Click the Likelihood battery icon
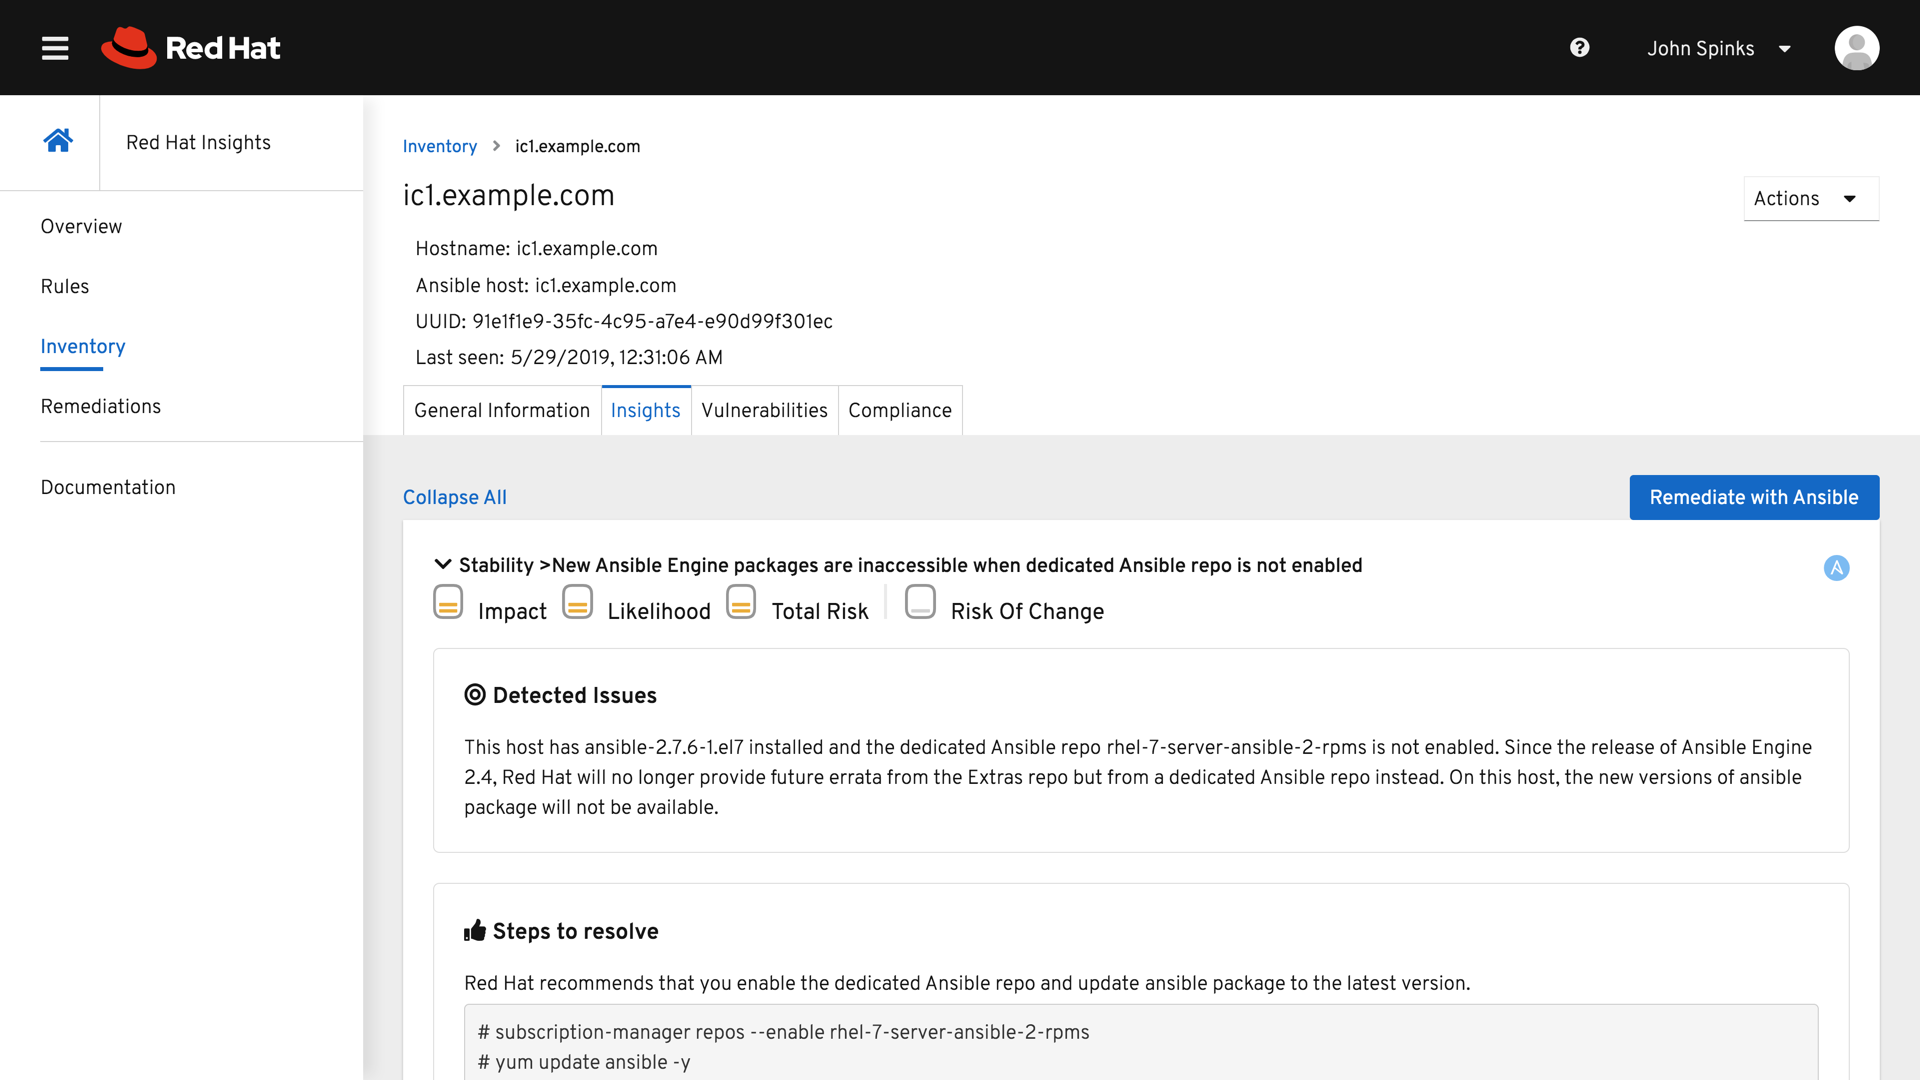Image resolution: width=1920 pixels, height=1080 pixels. 577,603
